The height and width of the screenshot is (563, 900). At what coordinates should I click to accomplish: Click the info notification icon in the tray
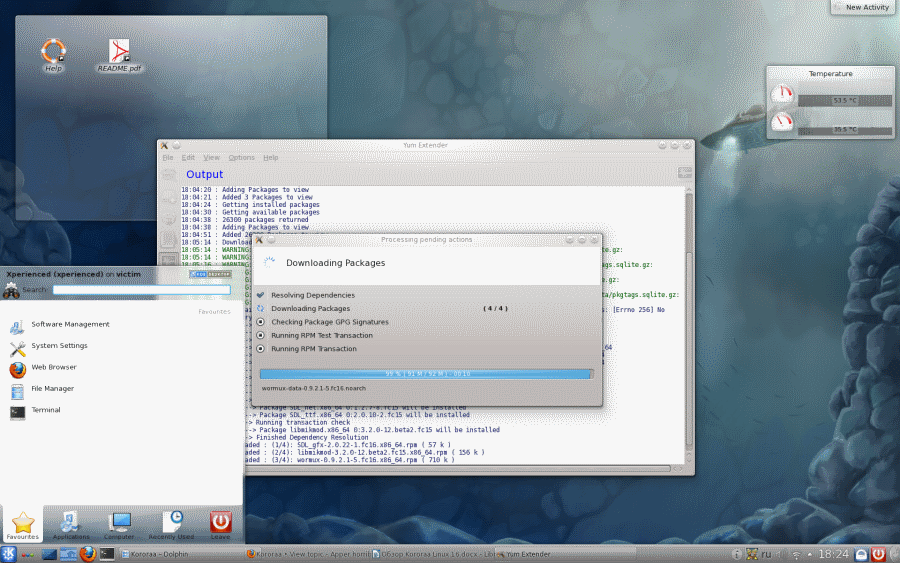coord(737,554)
